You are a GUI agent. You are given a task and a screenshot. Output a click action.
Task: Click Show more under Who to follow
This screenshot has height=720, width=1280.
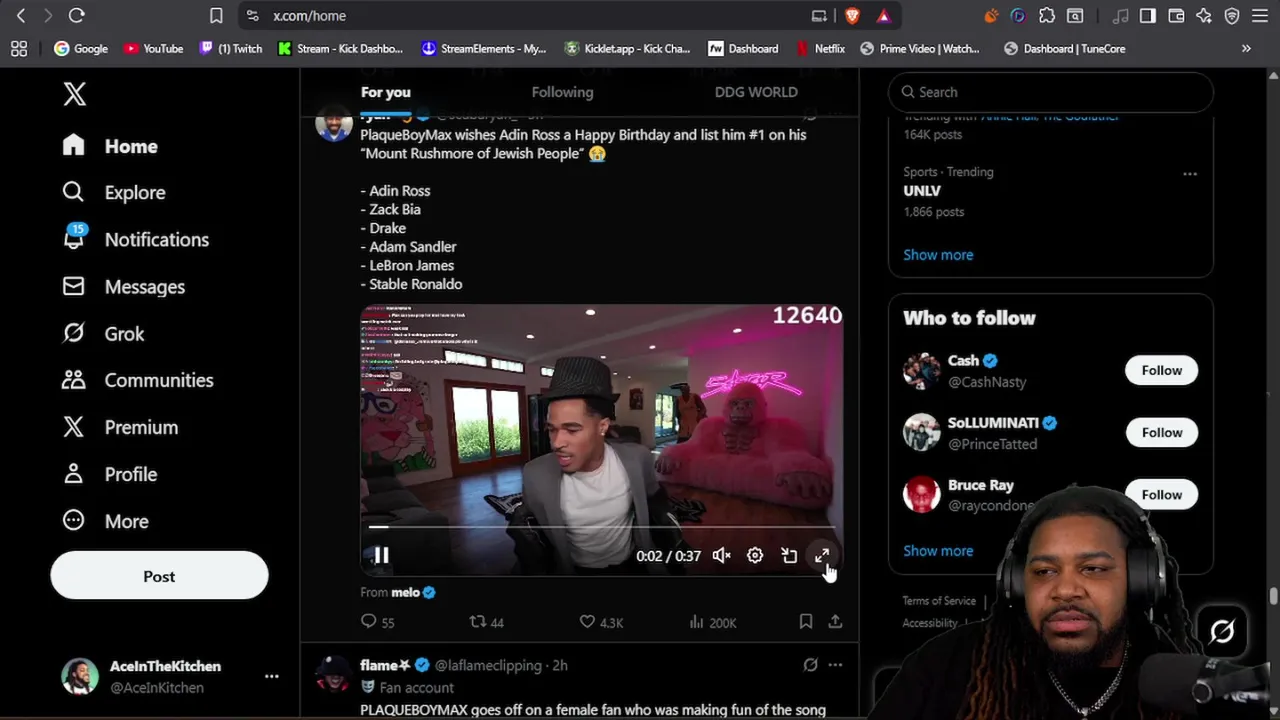tap(938, 551)
